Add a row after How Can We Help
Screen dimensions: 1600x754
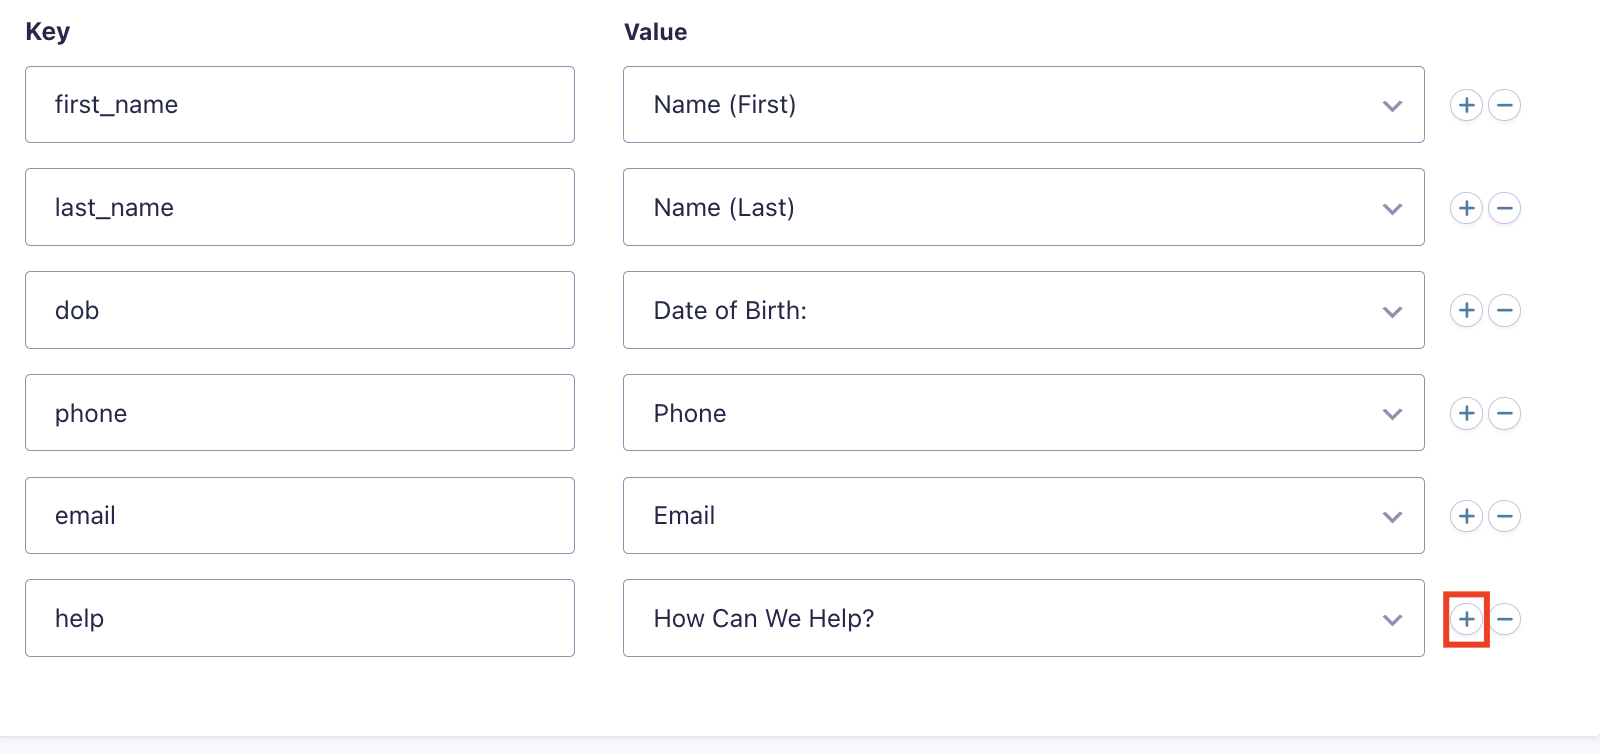1466,619
